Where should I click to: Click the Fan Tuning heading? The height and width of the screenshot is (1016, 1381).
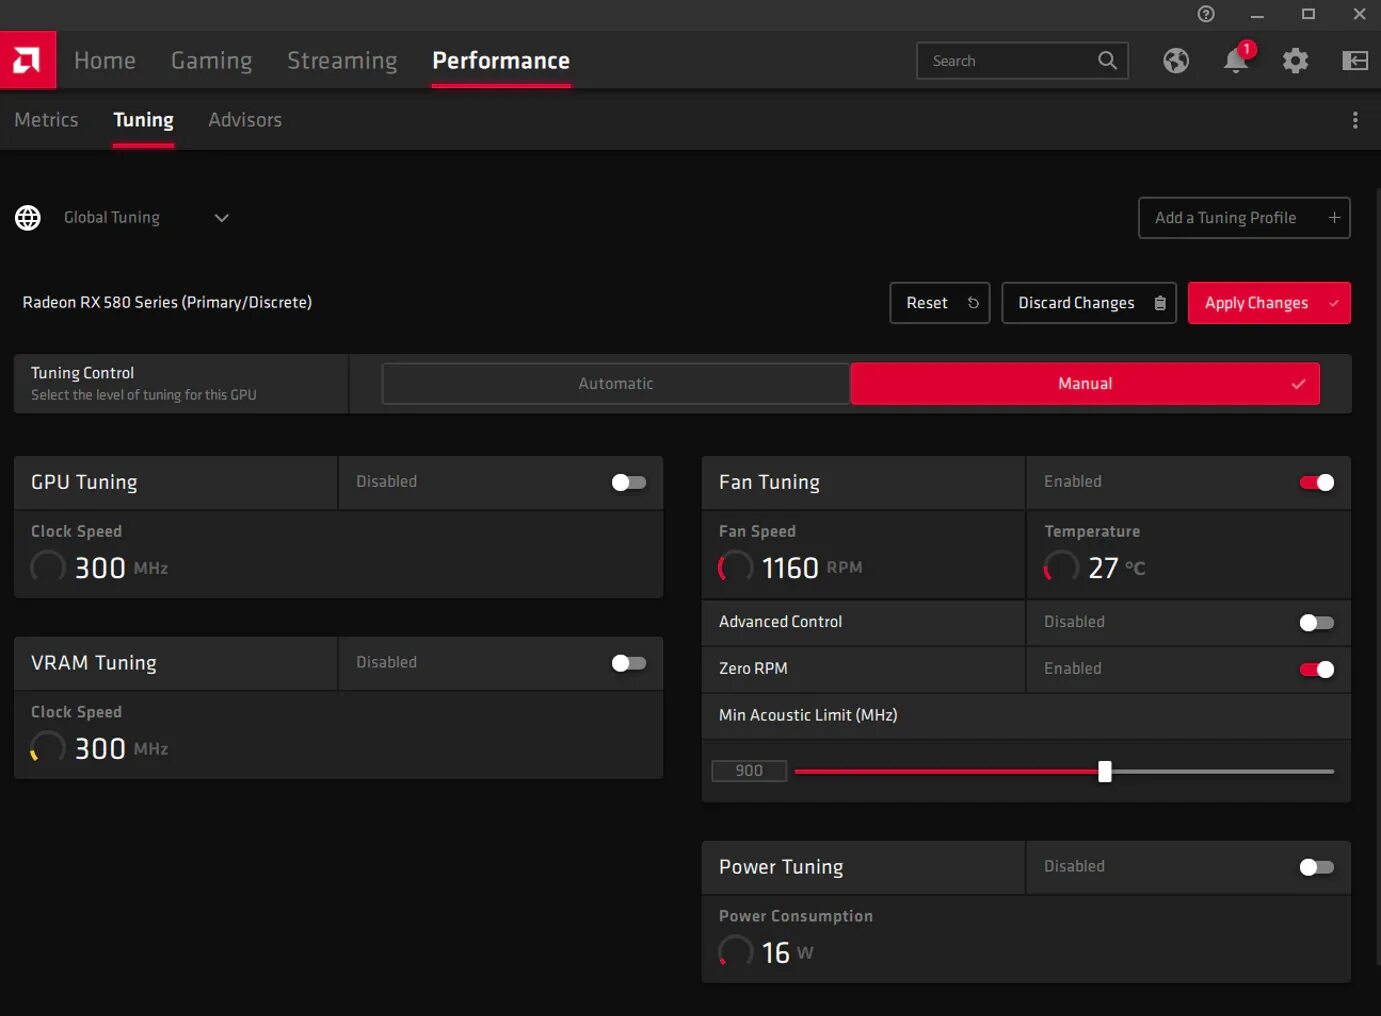769,482
